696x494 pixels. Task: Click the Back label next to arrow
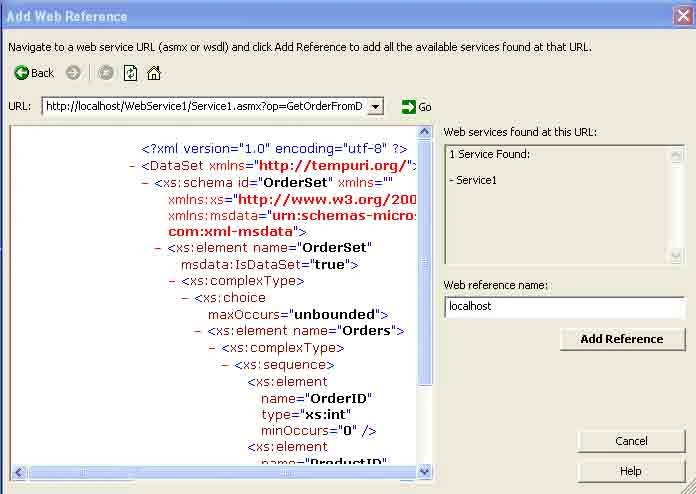pyautogui.click(x=42, y=73)
